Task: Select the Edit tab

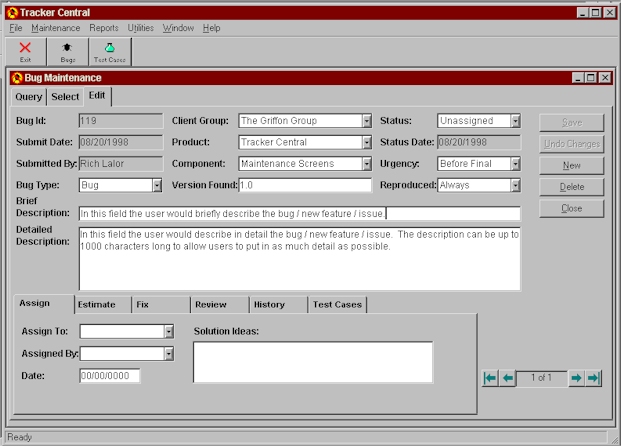Action: pos(97,96)
